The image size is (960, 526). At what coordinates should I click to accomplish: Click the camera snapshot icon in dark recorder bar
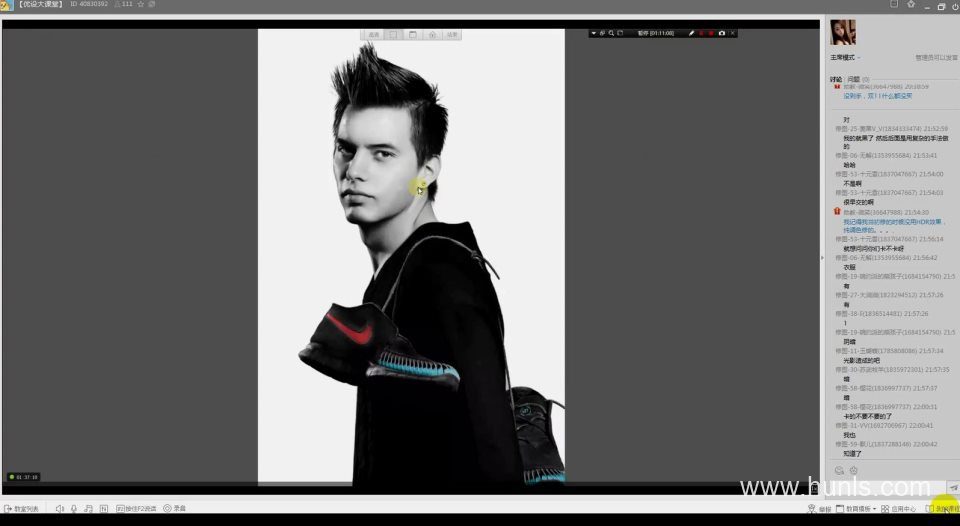722,33
